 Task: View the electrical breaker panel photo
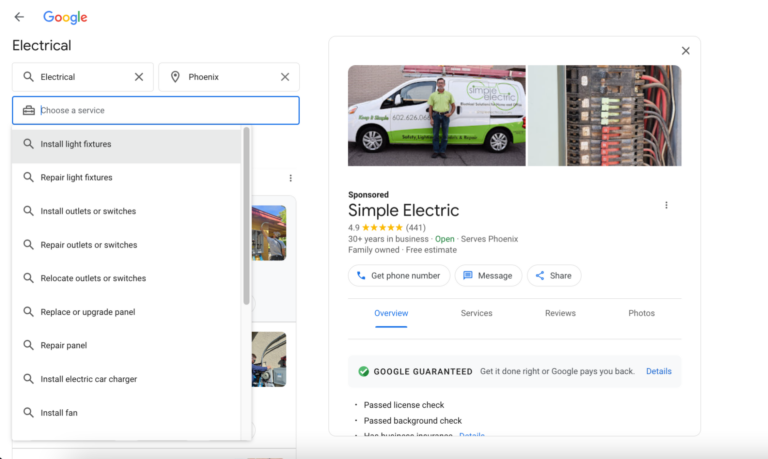pos(604,116)
